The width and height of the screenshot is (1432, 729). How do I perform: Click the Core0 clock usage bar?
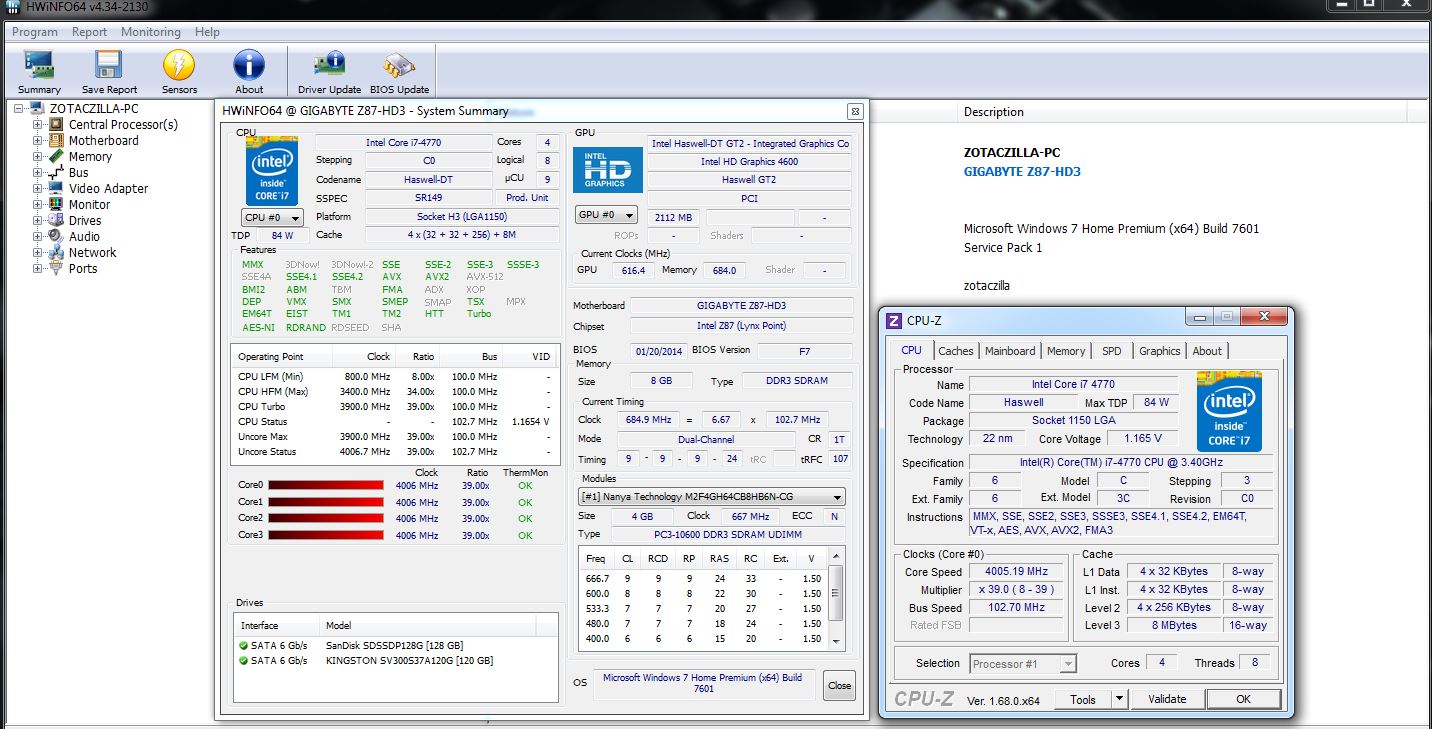[x=326, y=486]
